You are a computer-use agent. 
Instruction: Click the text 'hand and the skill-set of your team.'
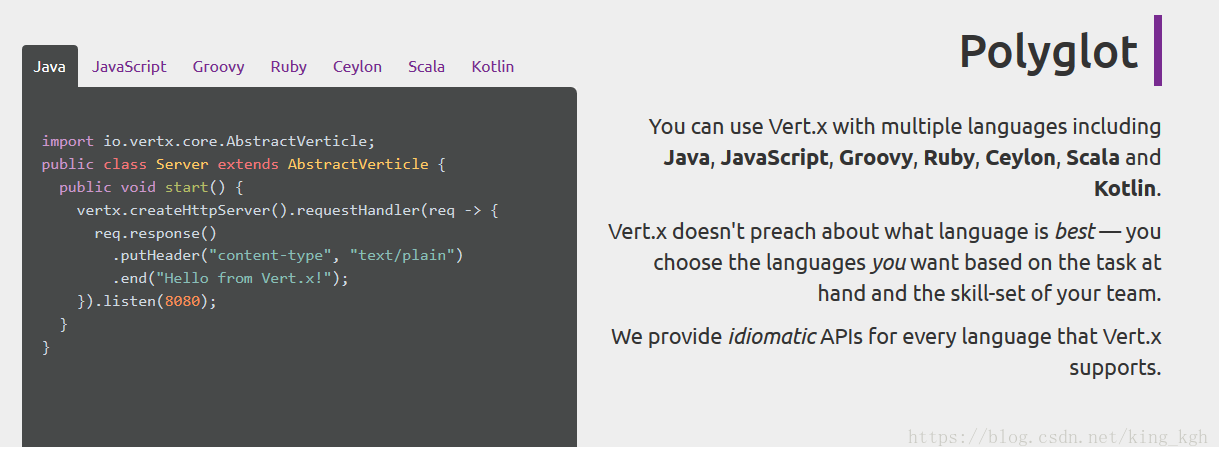[989, 294]
